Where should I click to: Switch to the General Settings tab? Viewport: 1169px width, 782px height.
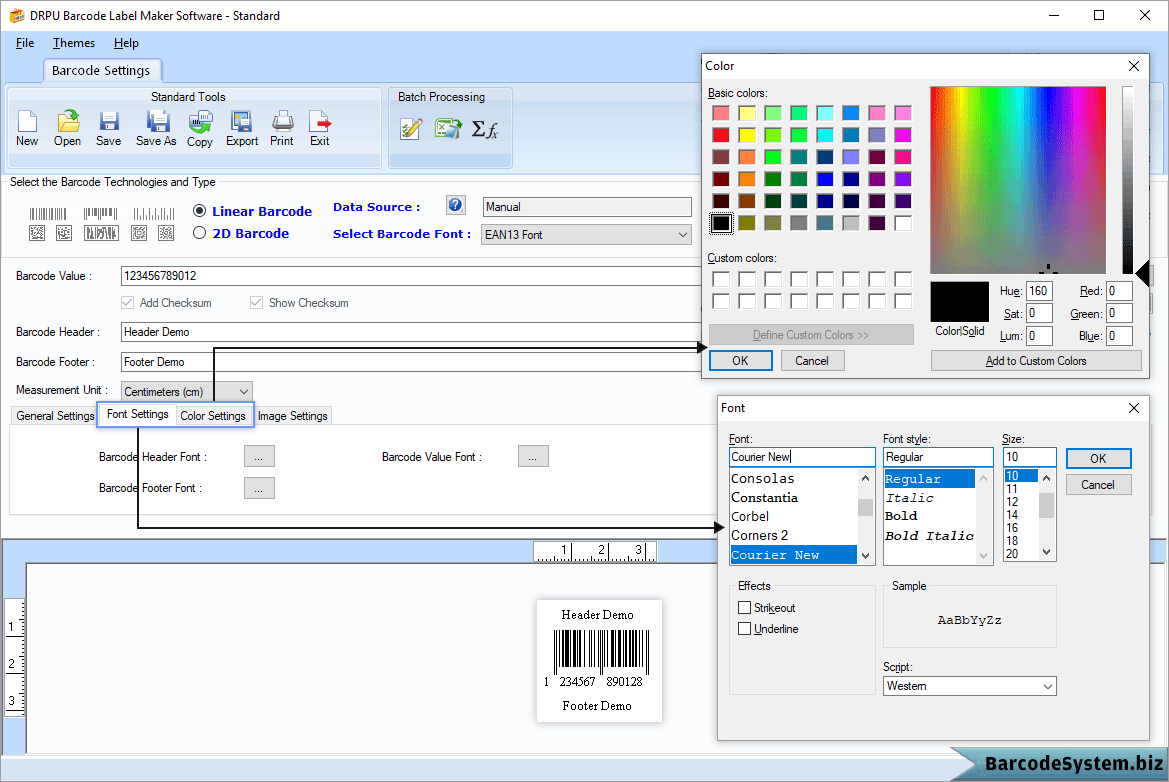(x=55, y=416)
